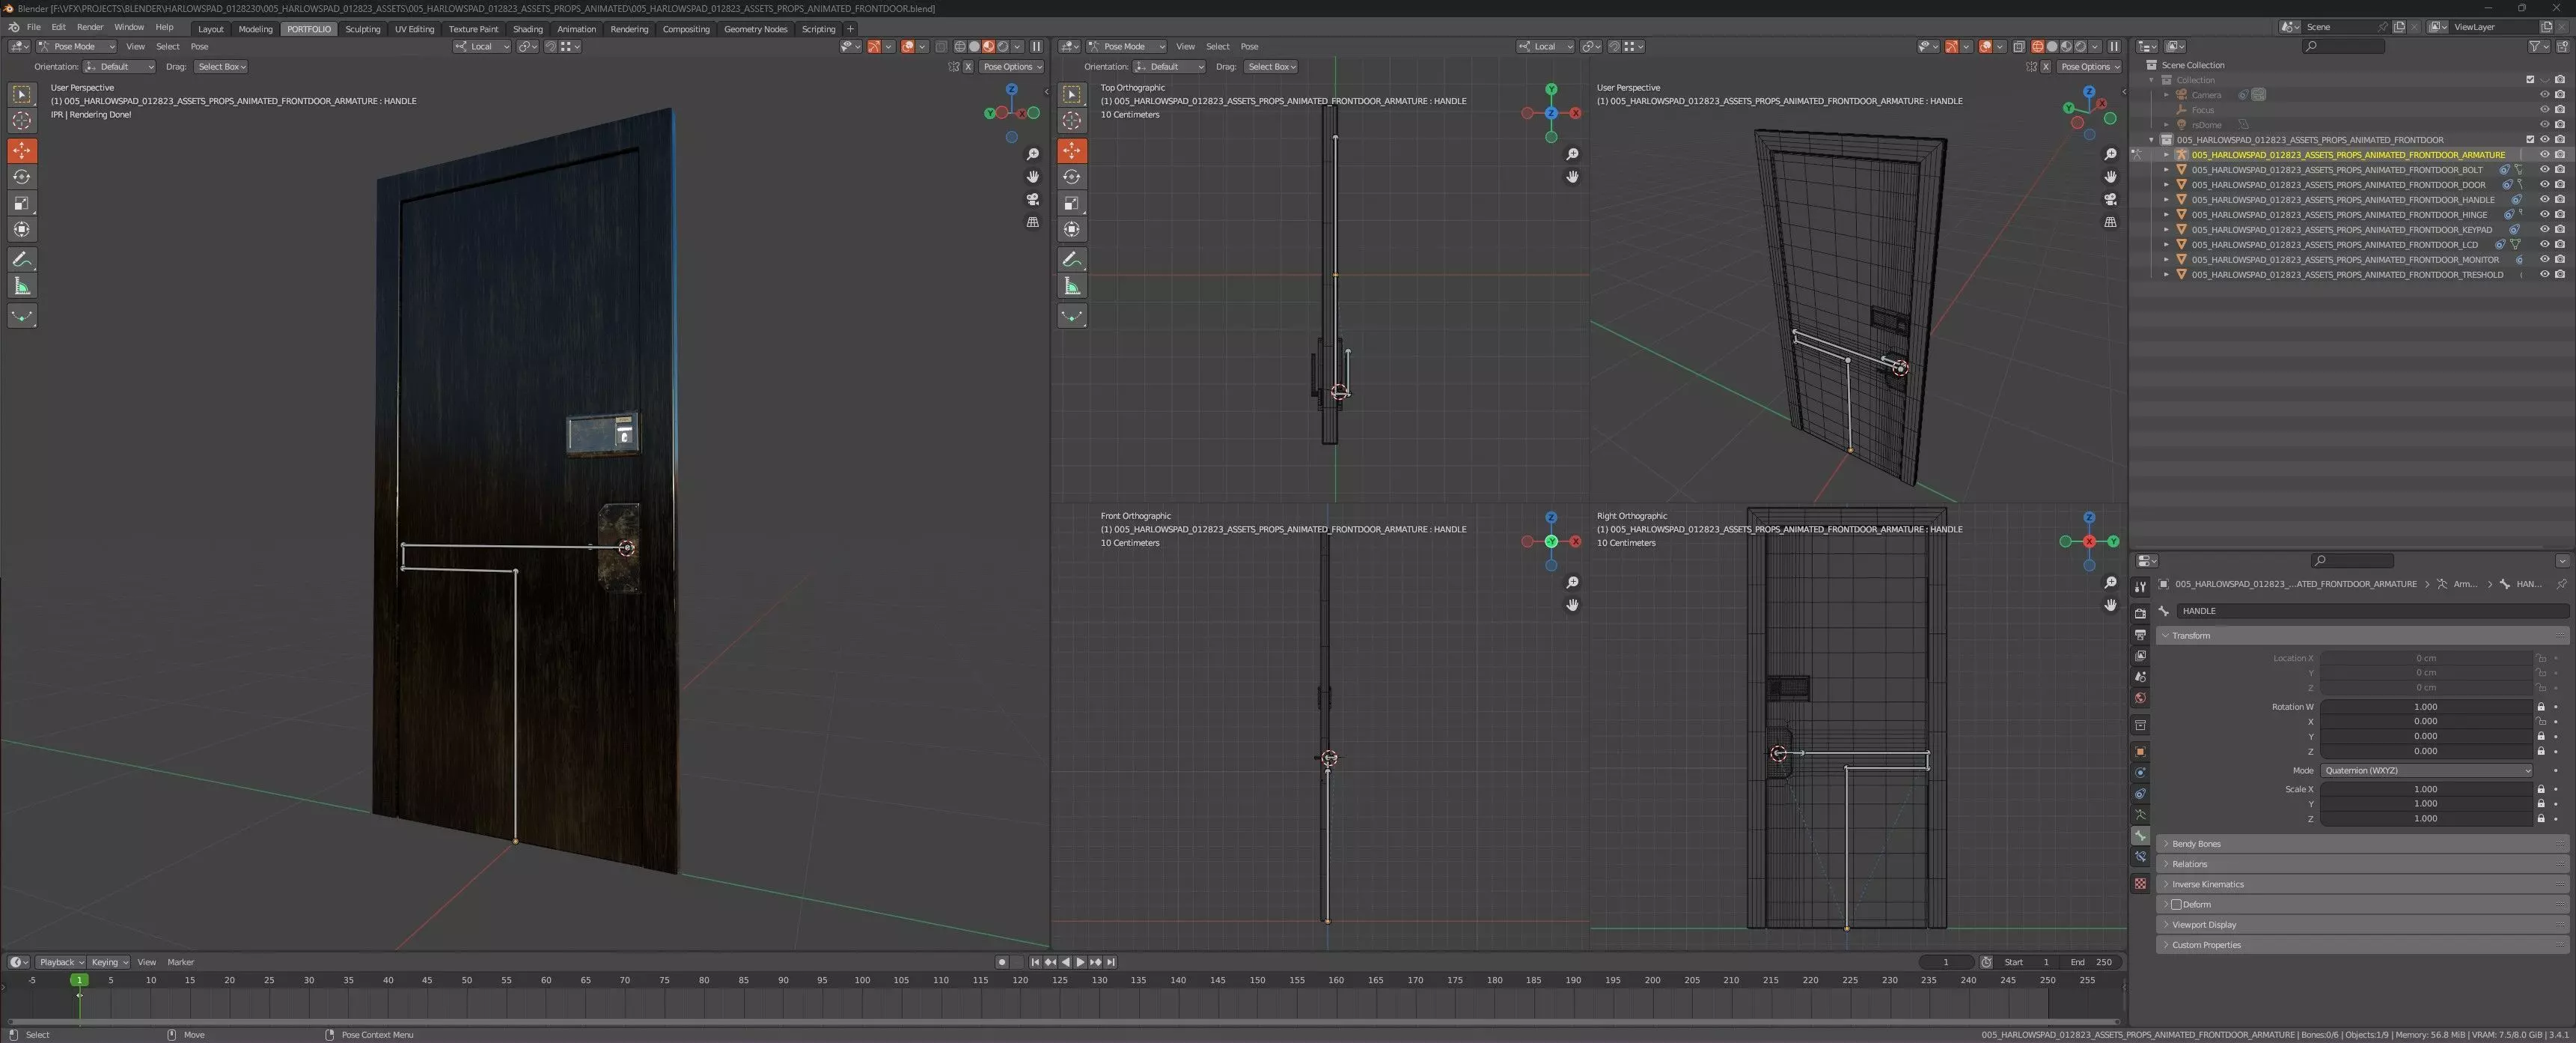Expand the FRONTDOOR_HINGE tree item

(x=2166, y=214)
